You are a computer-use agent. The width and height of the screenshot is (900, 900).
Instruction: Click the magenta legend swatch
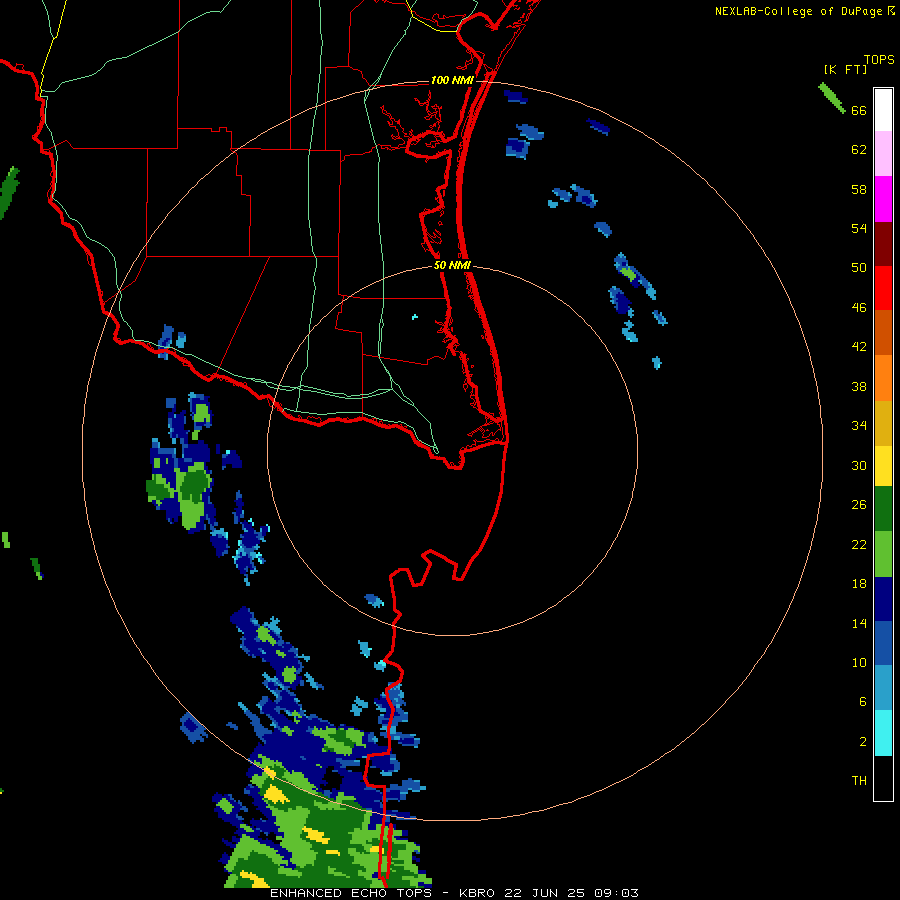(883, 199)
